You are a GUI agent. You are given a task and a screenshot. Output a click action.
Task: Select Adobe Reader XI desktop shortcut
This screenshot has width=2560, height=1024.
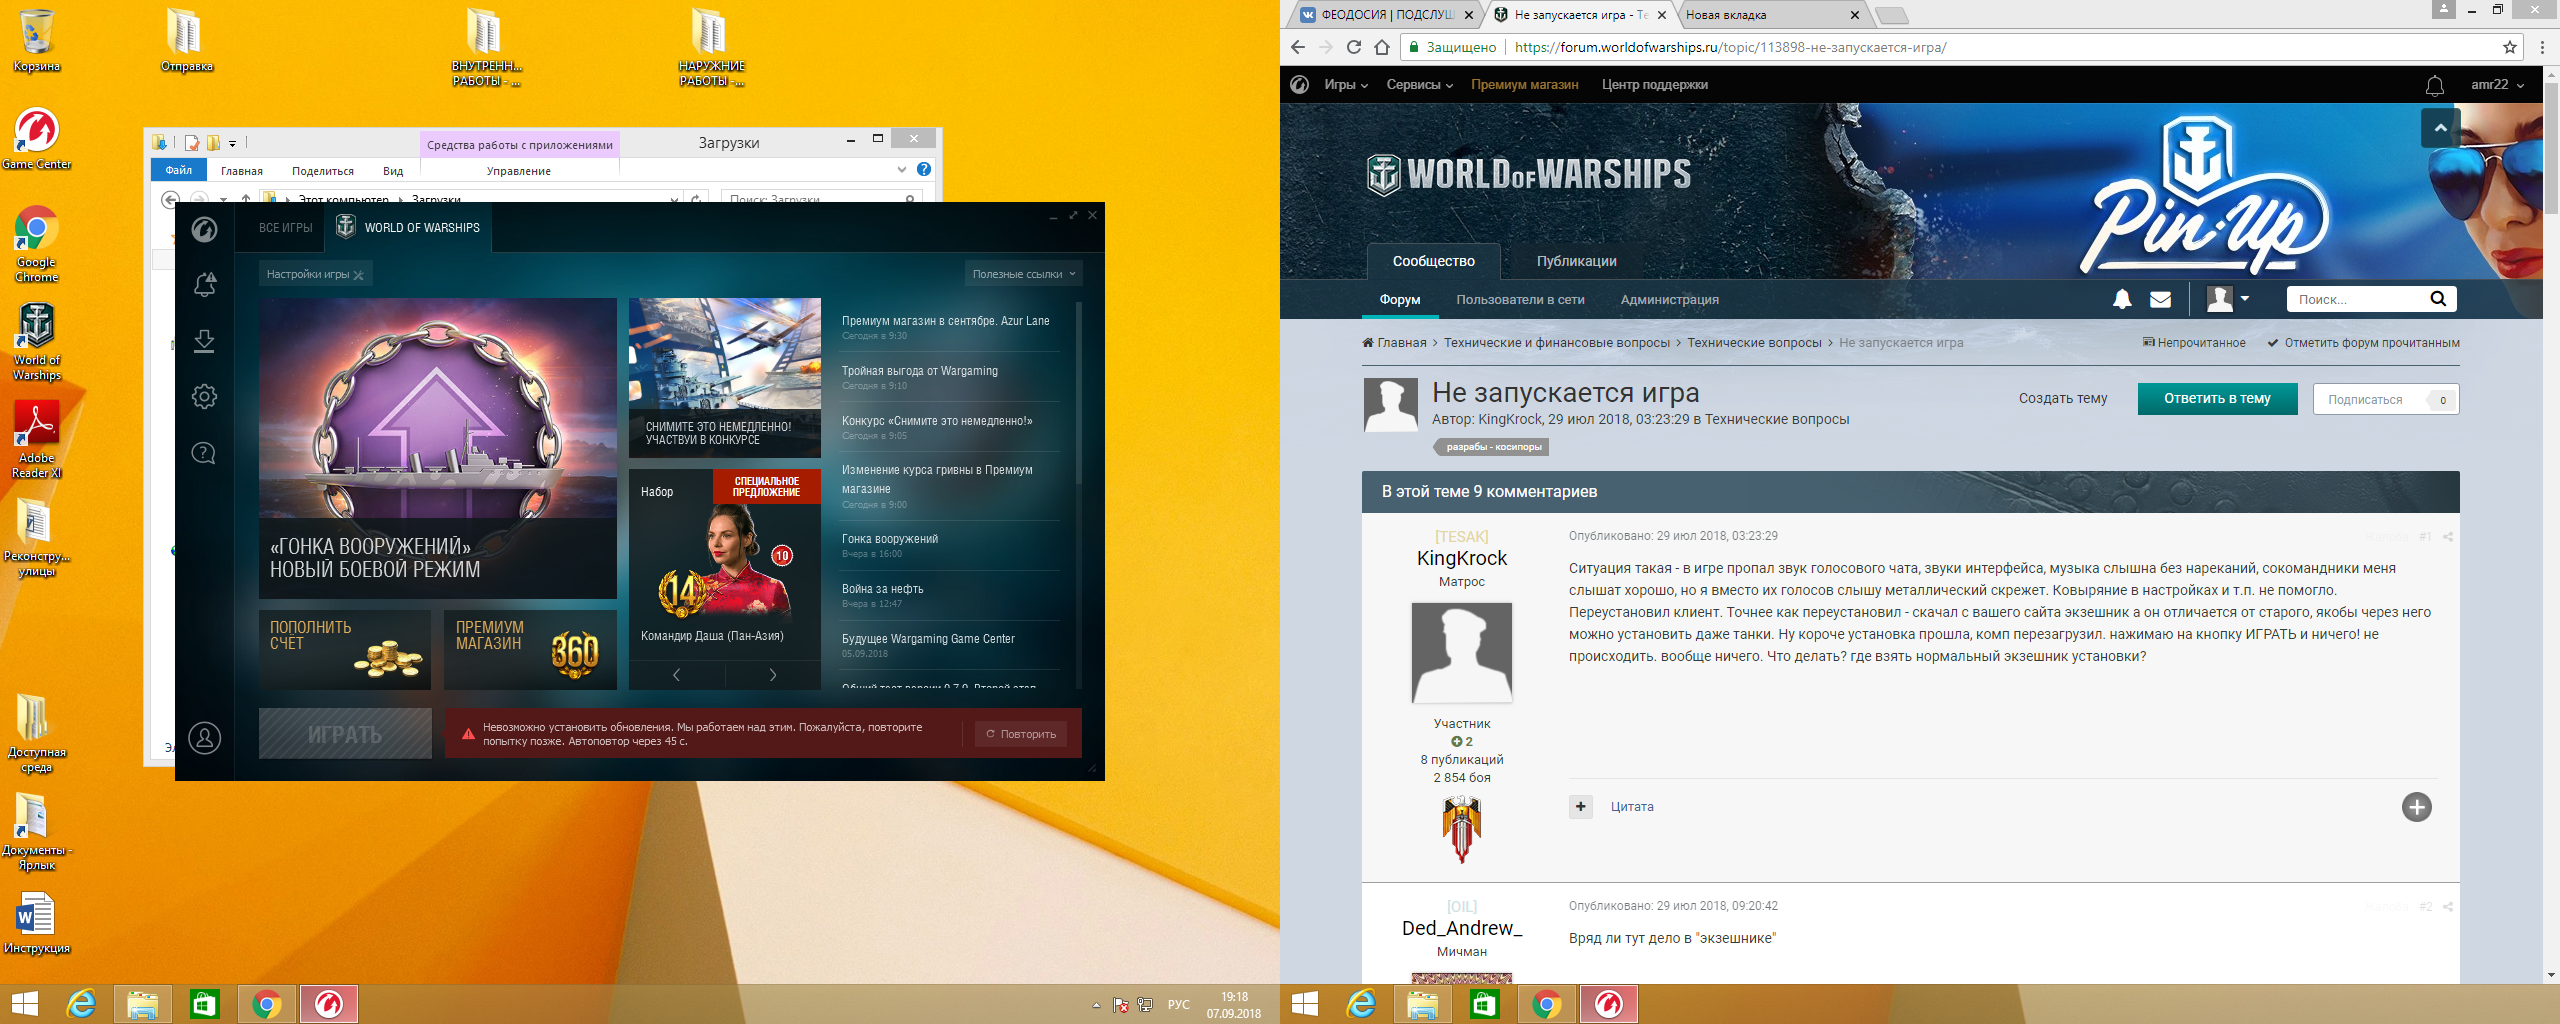[x=37, y=440]
